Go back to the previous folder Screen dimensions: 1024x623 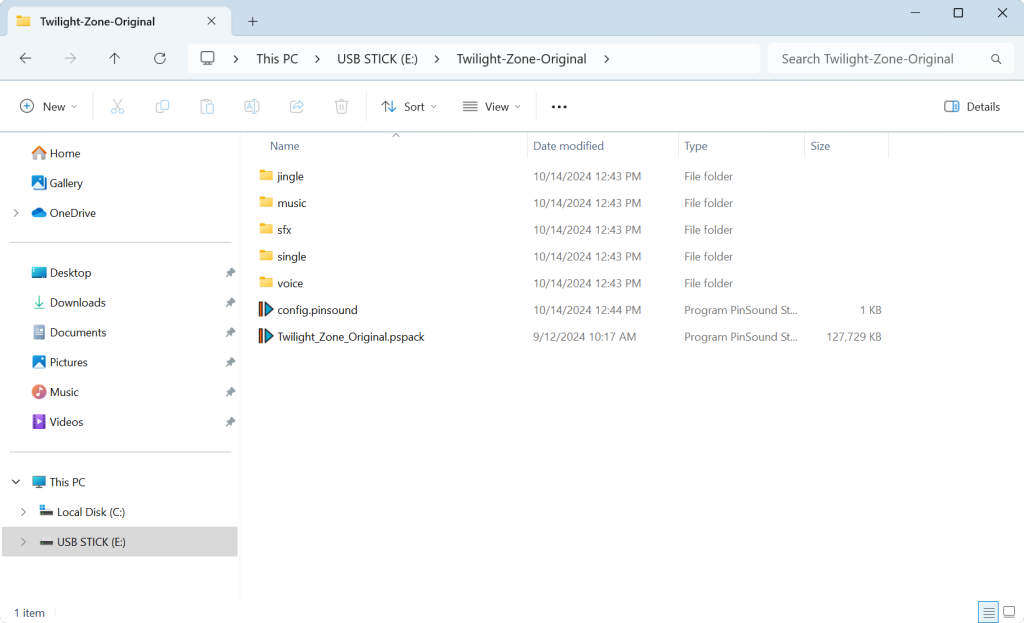(25, 59)
